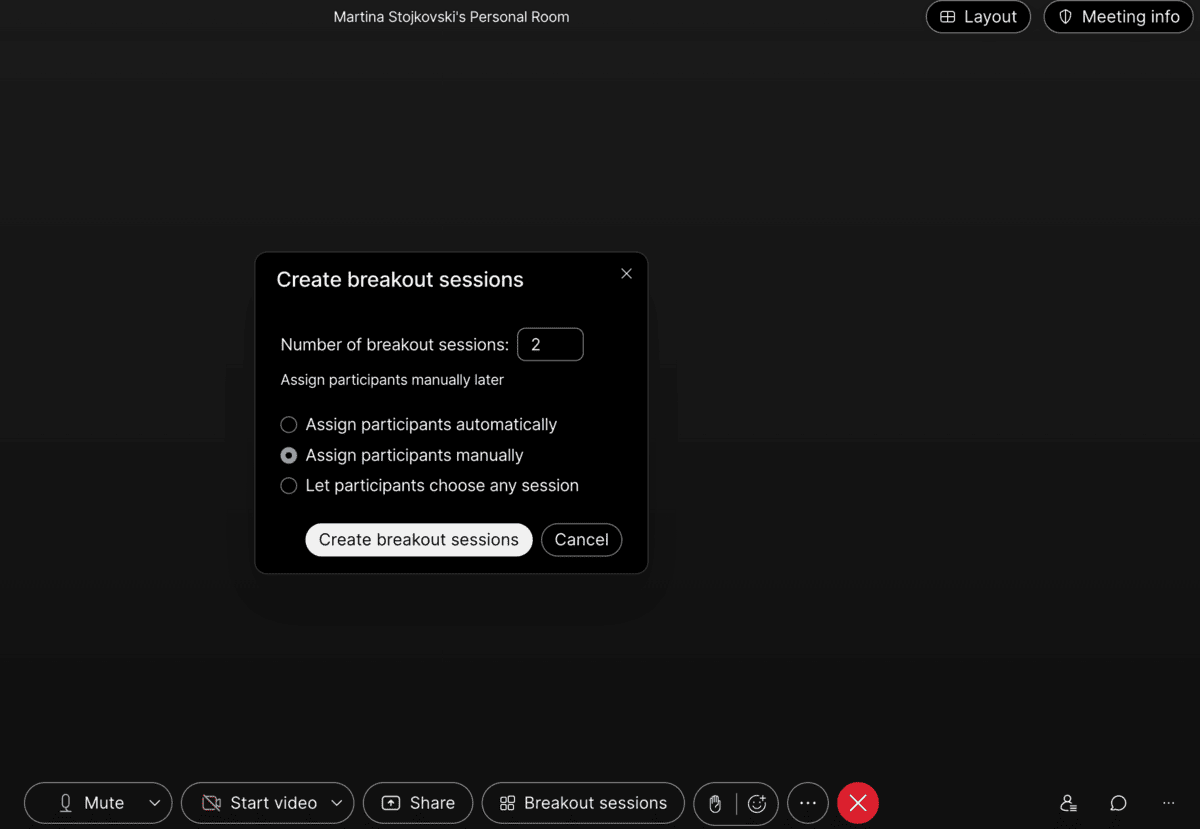
Task: Start sharing with the Share icon
Action: (390, 803)
